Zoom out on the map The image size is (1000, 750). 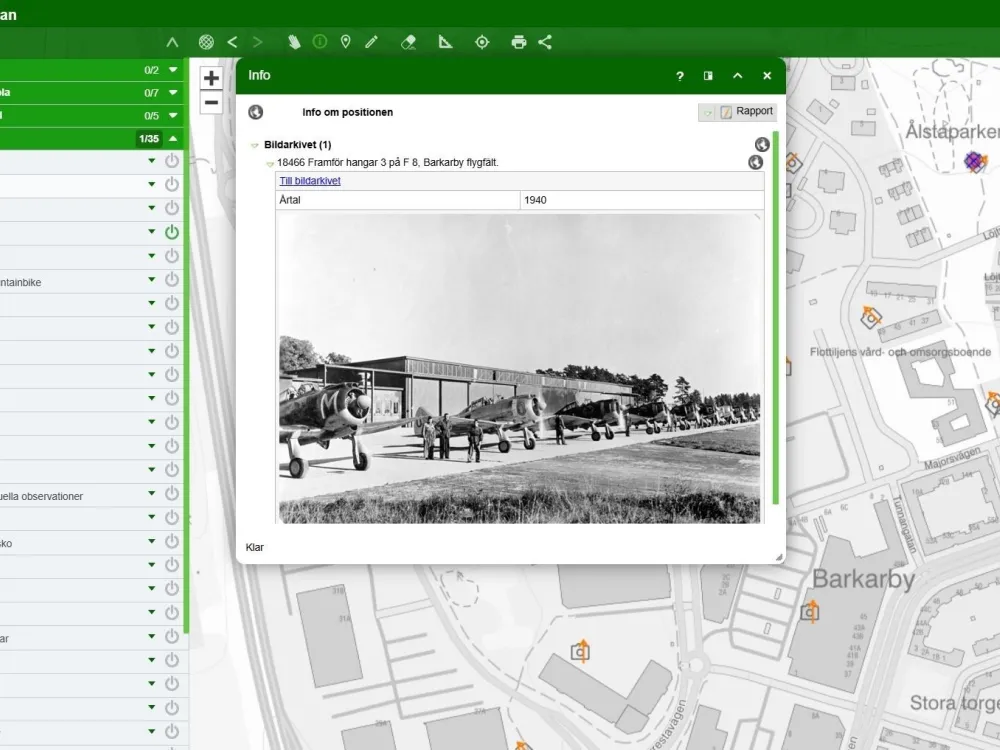point(211,103)
